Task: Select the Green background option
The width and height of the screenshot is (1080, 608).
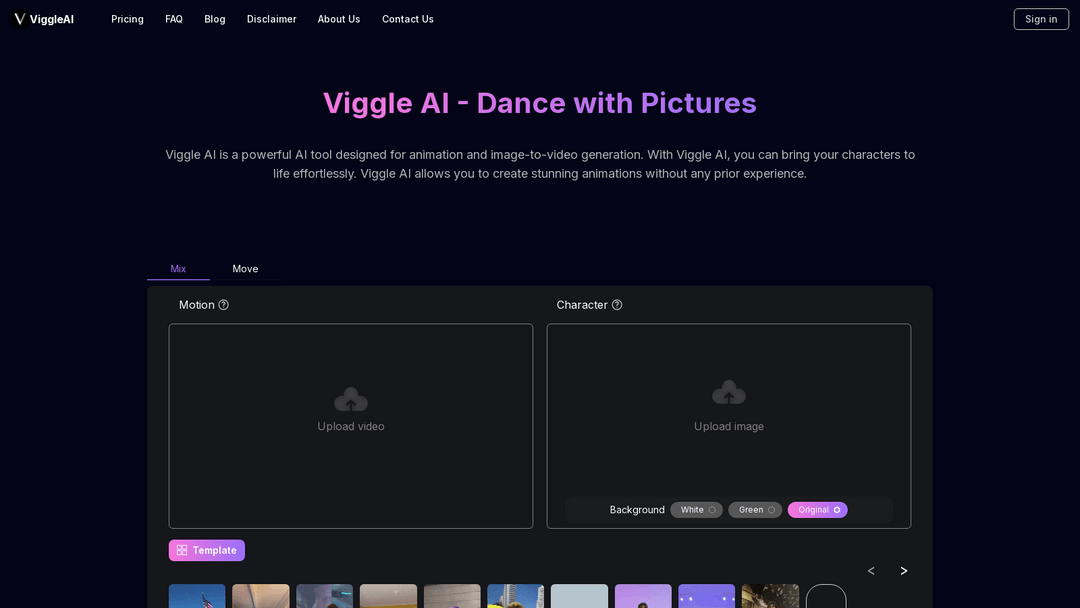Action: (755, 509)
